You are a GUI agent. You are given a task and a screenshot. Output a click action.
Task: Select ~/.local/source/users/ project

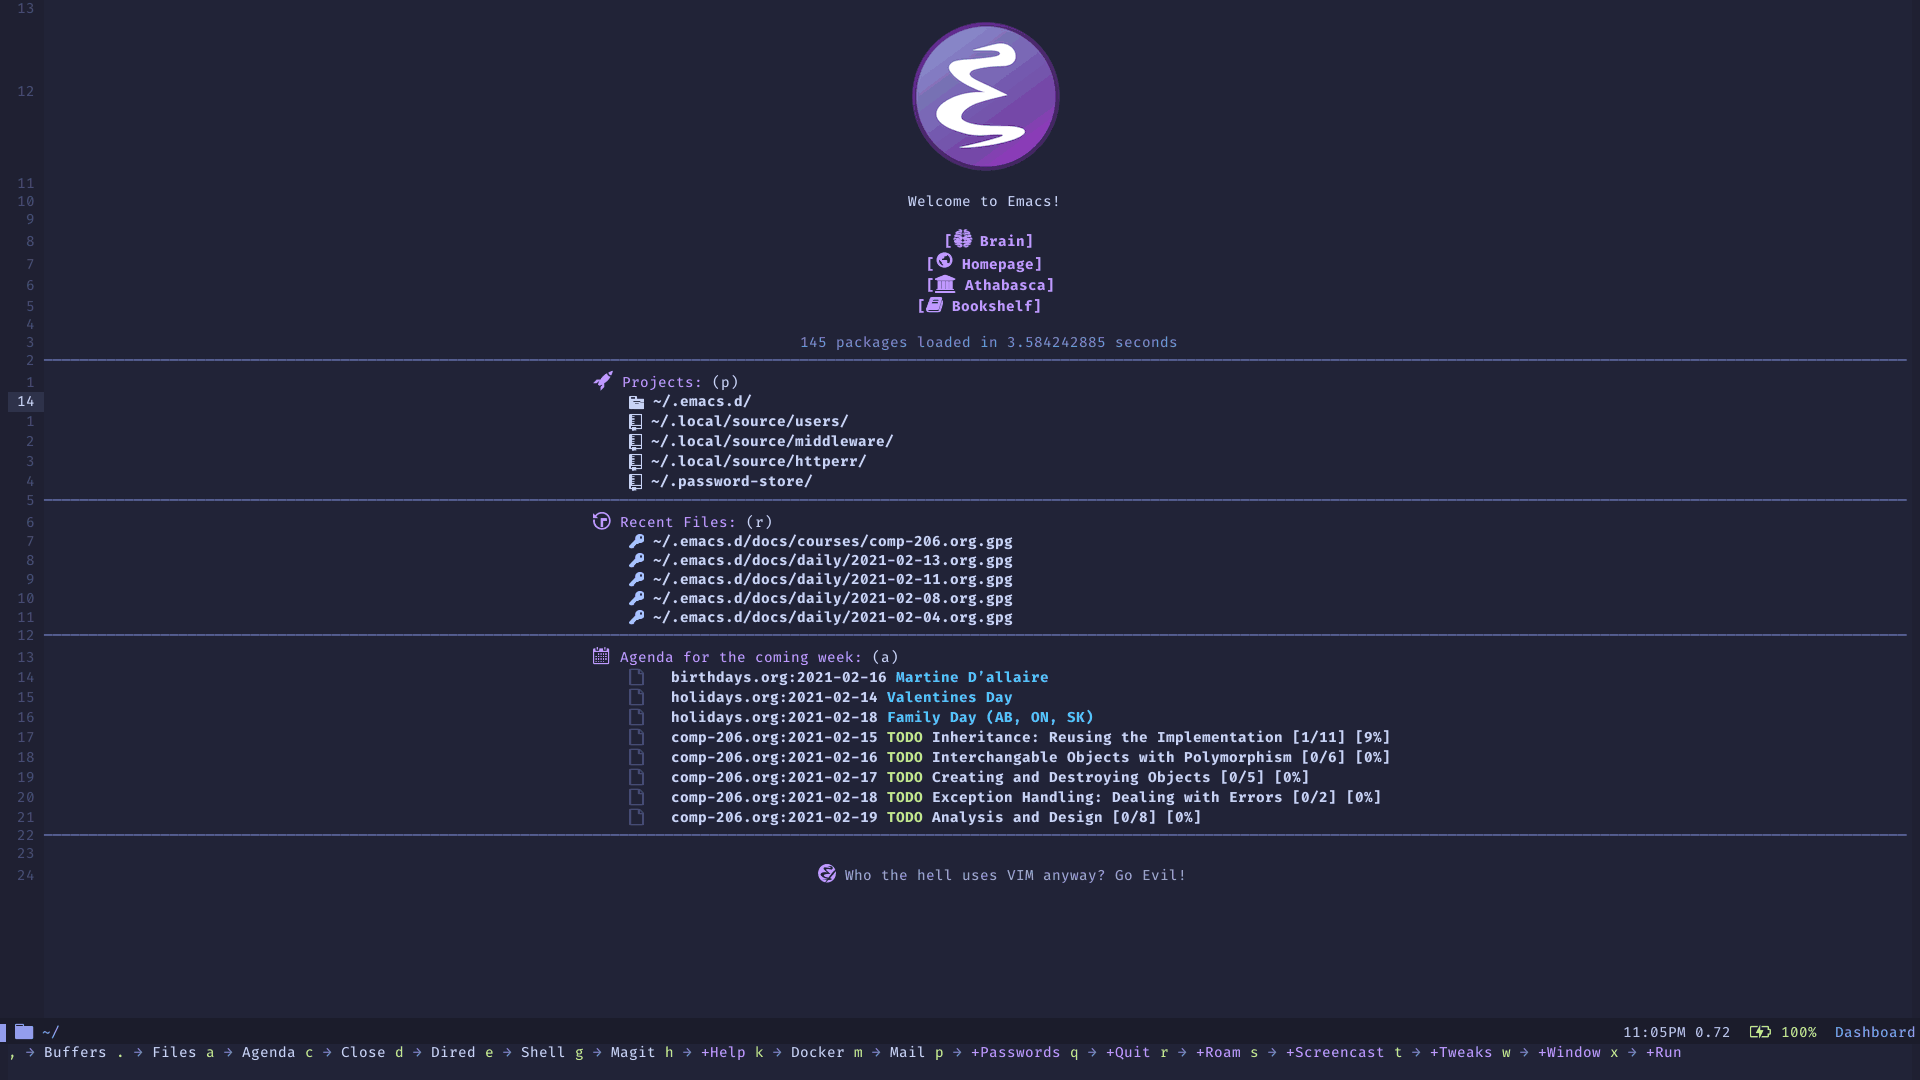[x=749, y=419]
